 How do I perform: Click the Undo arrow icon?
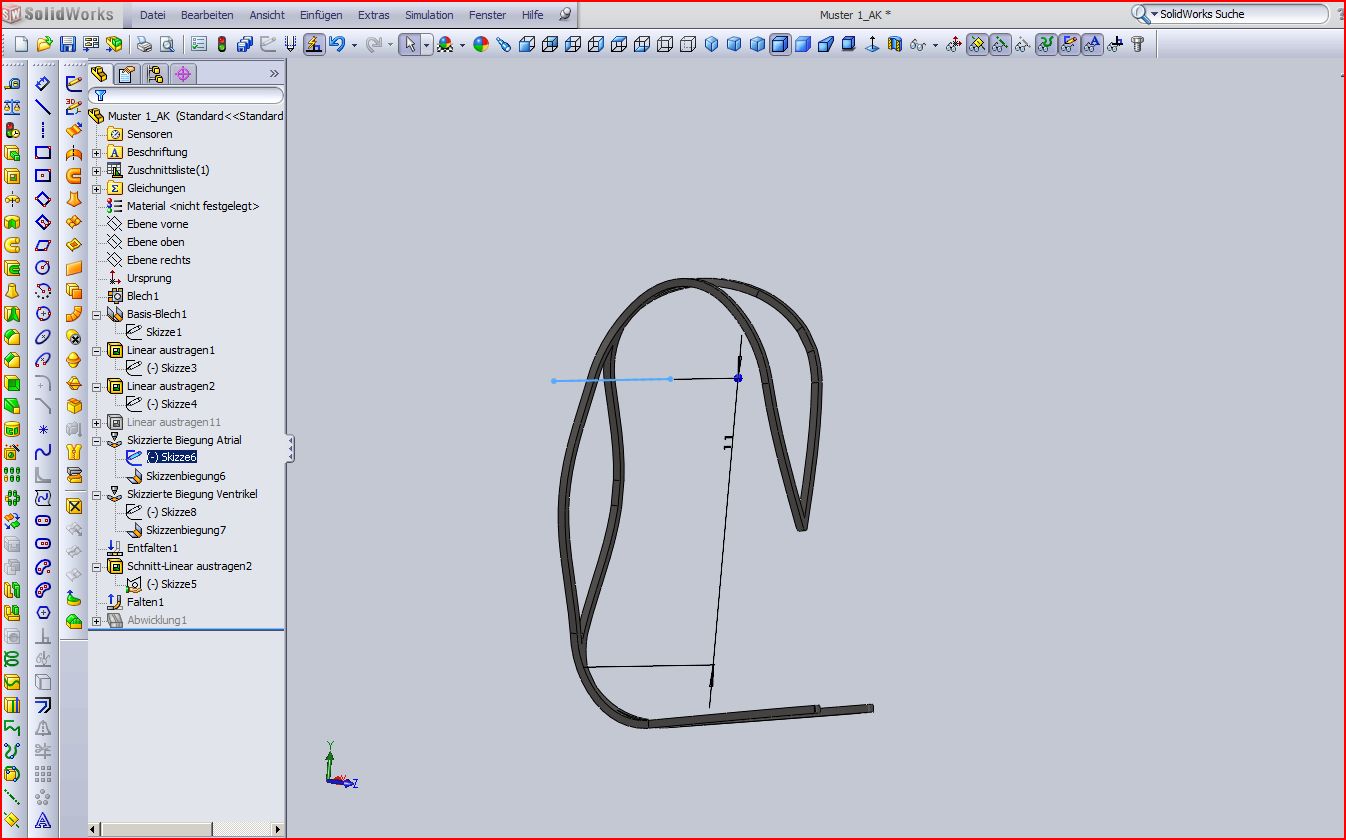(337, 44)
